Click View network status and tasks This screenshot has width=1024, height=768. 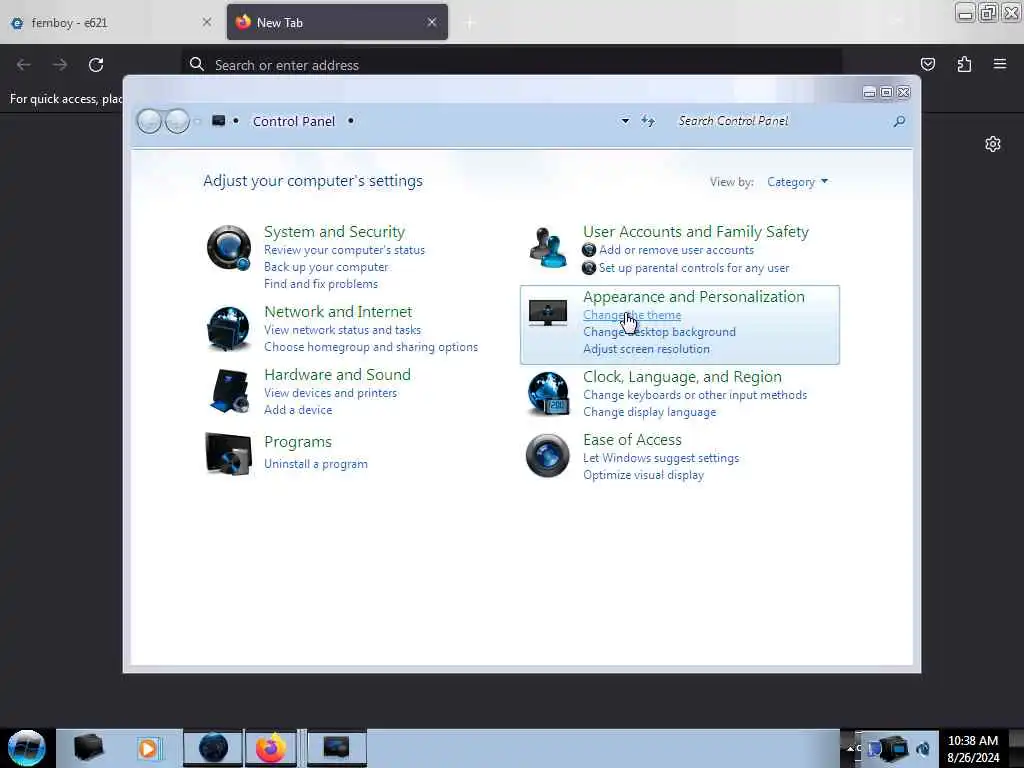click(342, 330)
